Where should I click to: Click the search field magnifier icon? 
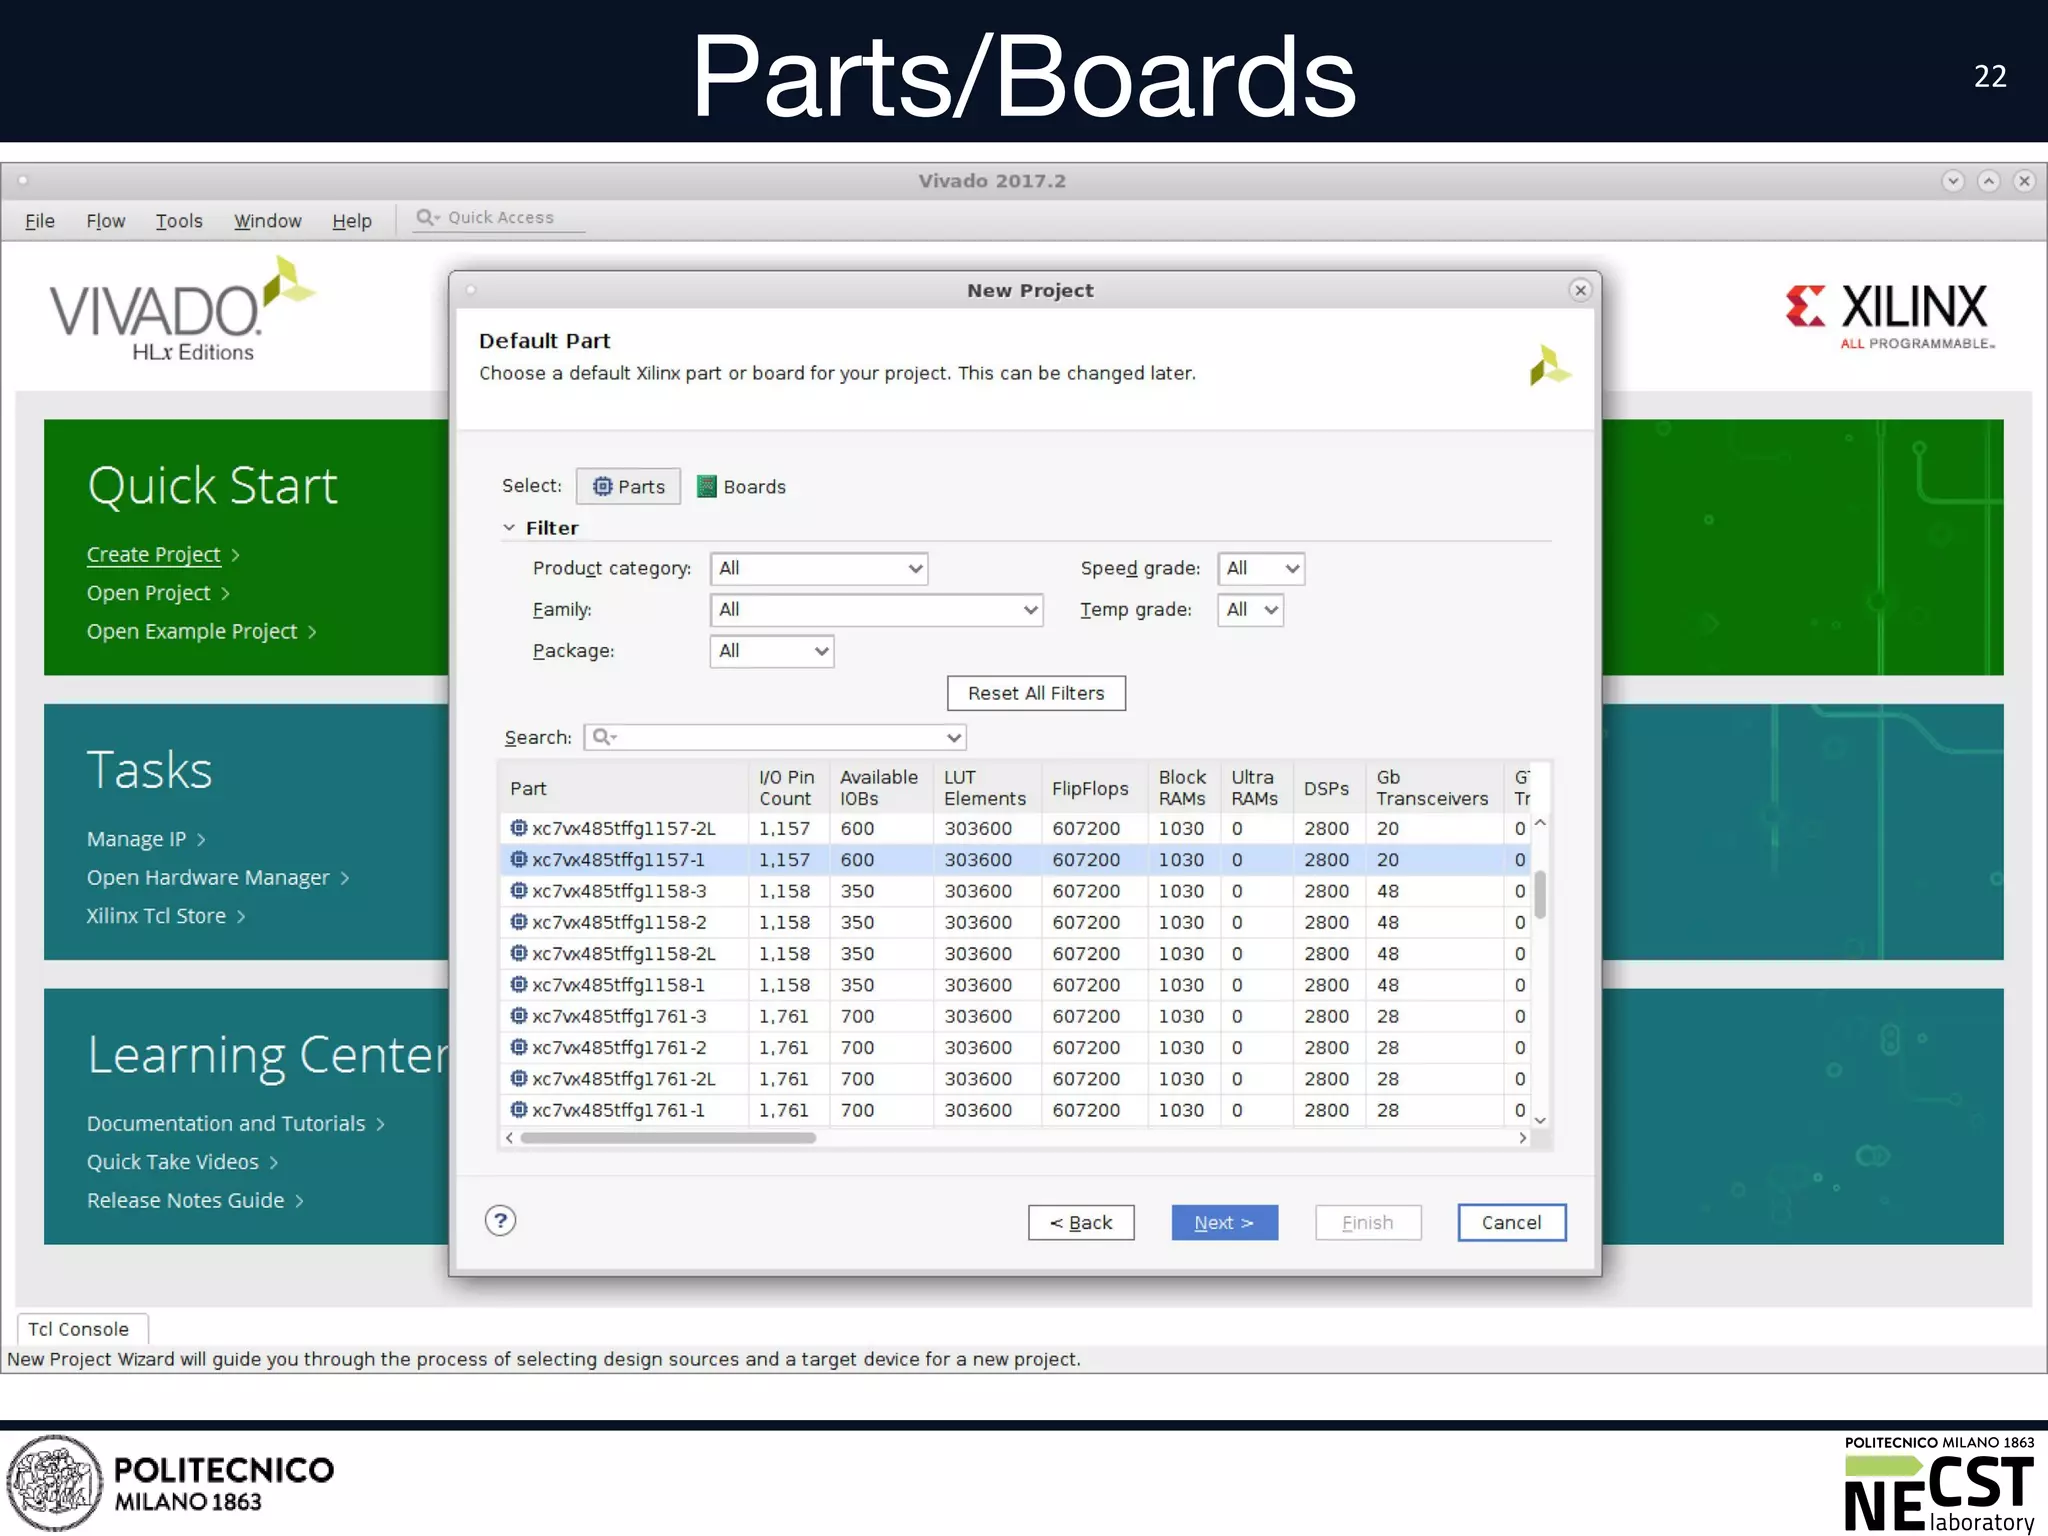(x=602, y=737)
